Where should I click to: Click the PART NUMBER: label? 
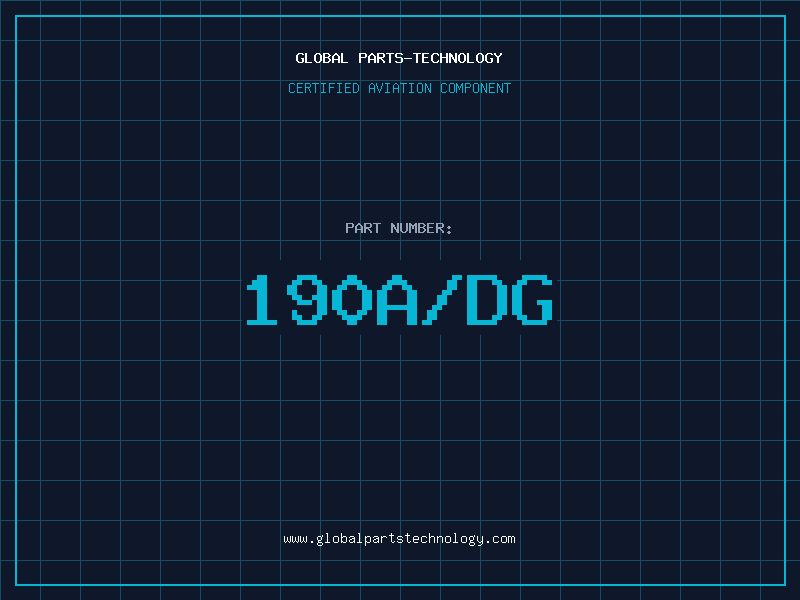(x=399, y=228)
